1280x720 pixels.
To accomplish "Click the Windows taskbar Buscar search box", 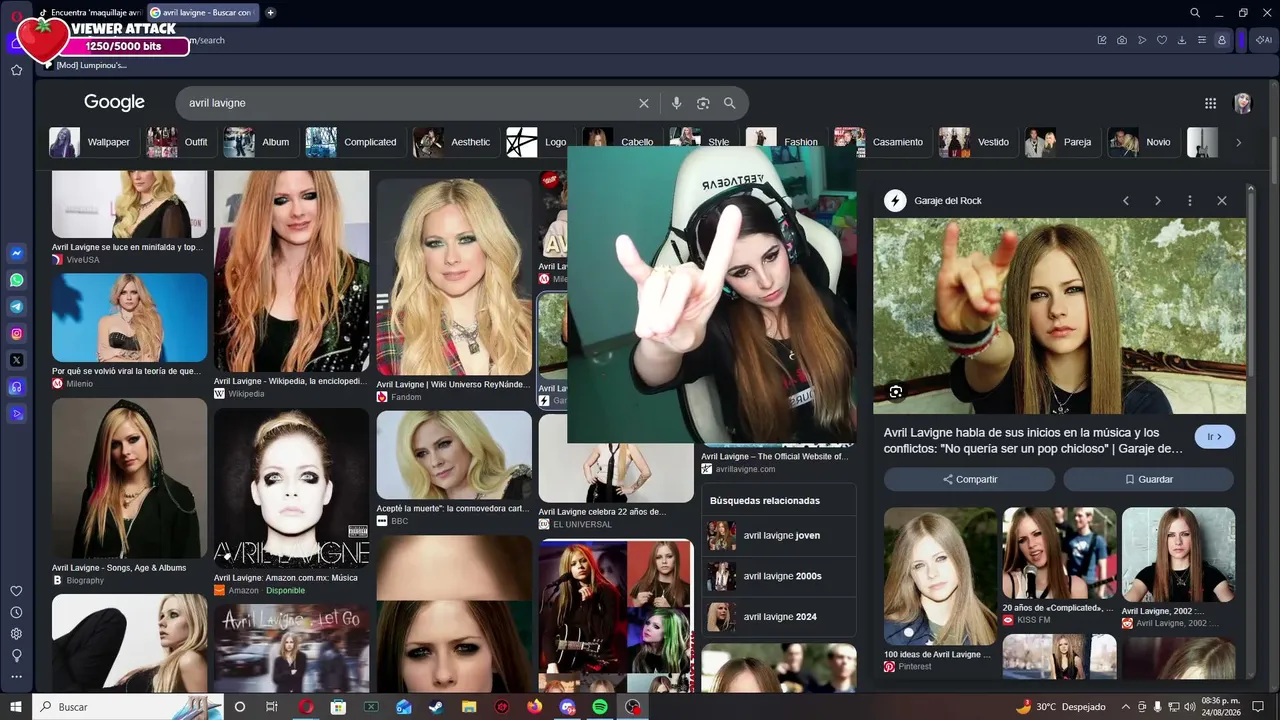I will pyautogui.click(x=128, y=707).
